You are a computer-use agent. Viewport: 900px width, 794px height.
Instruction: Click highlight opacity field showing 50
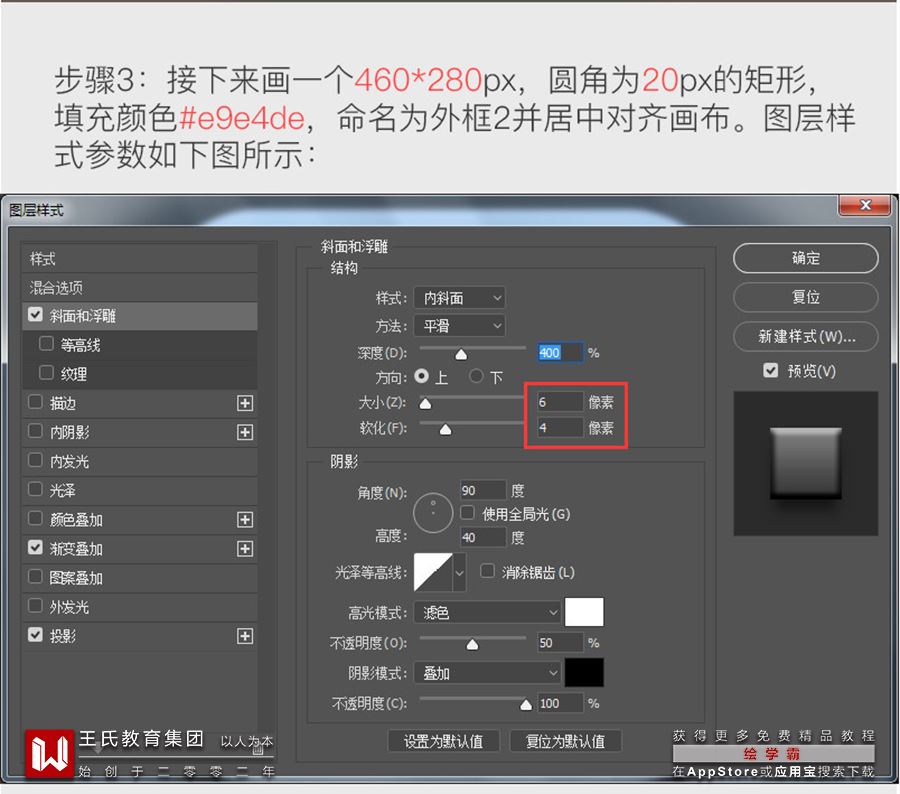[560, 642]
